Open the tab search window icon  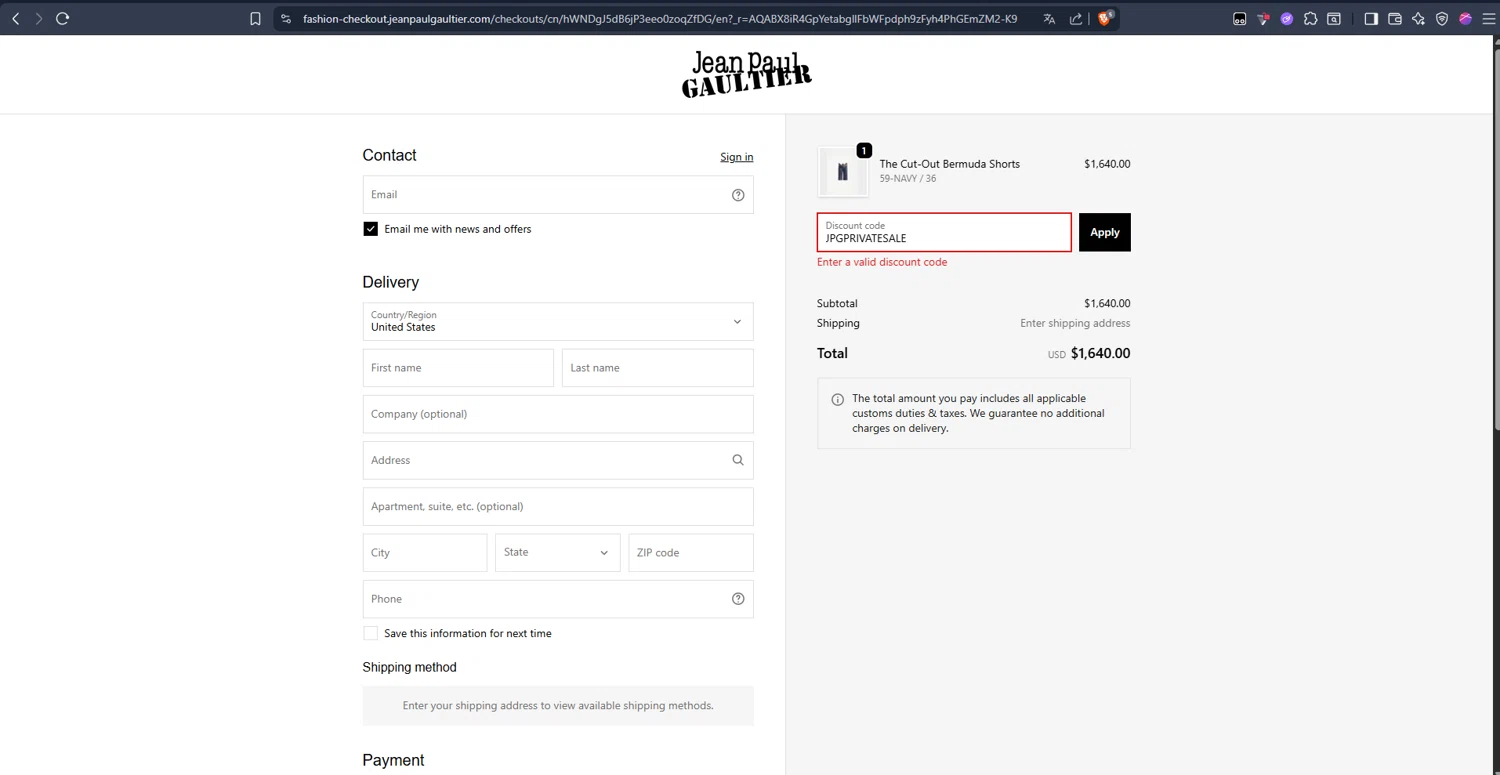tap(1334, 18)
